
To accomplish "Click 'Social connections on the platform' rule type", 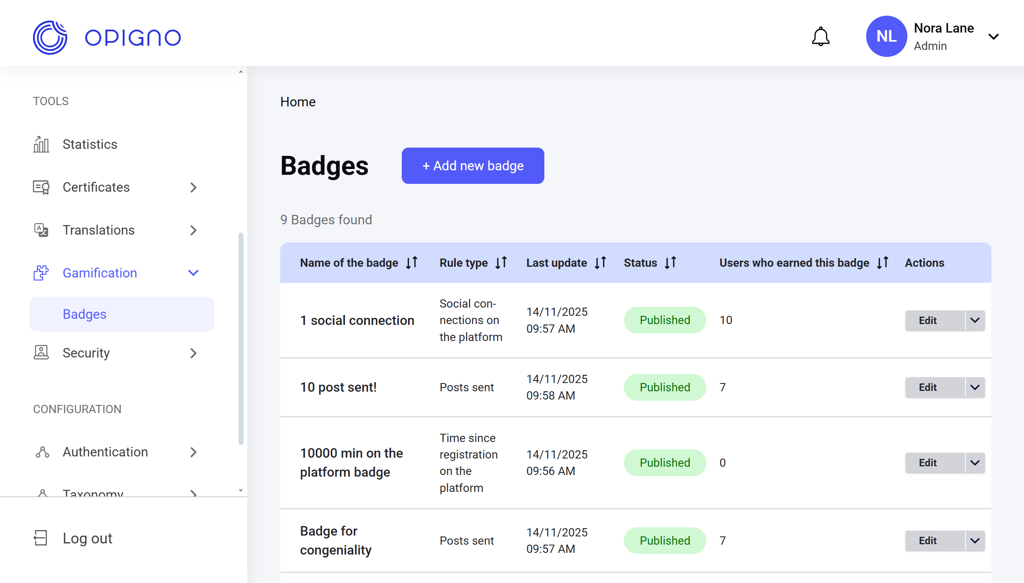I will (471, 320).
